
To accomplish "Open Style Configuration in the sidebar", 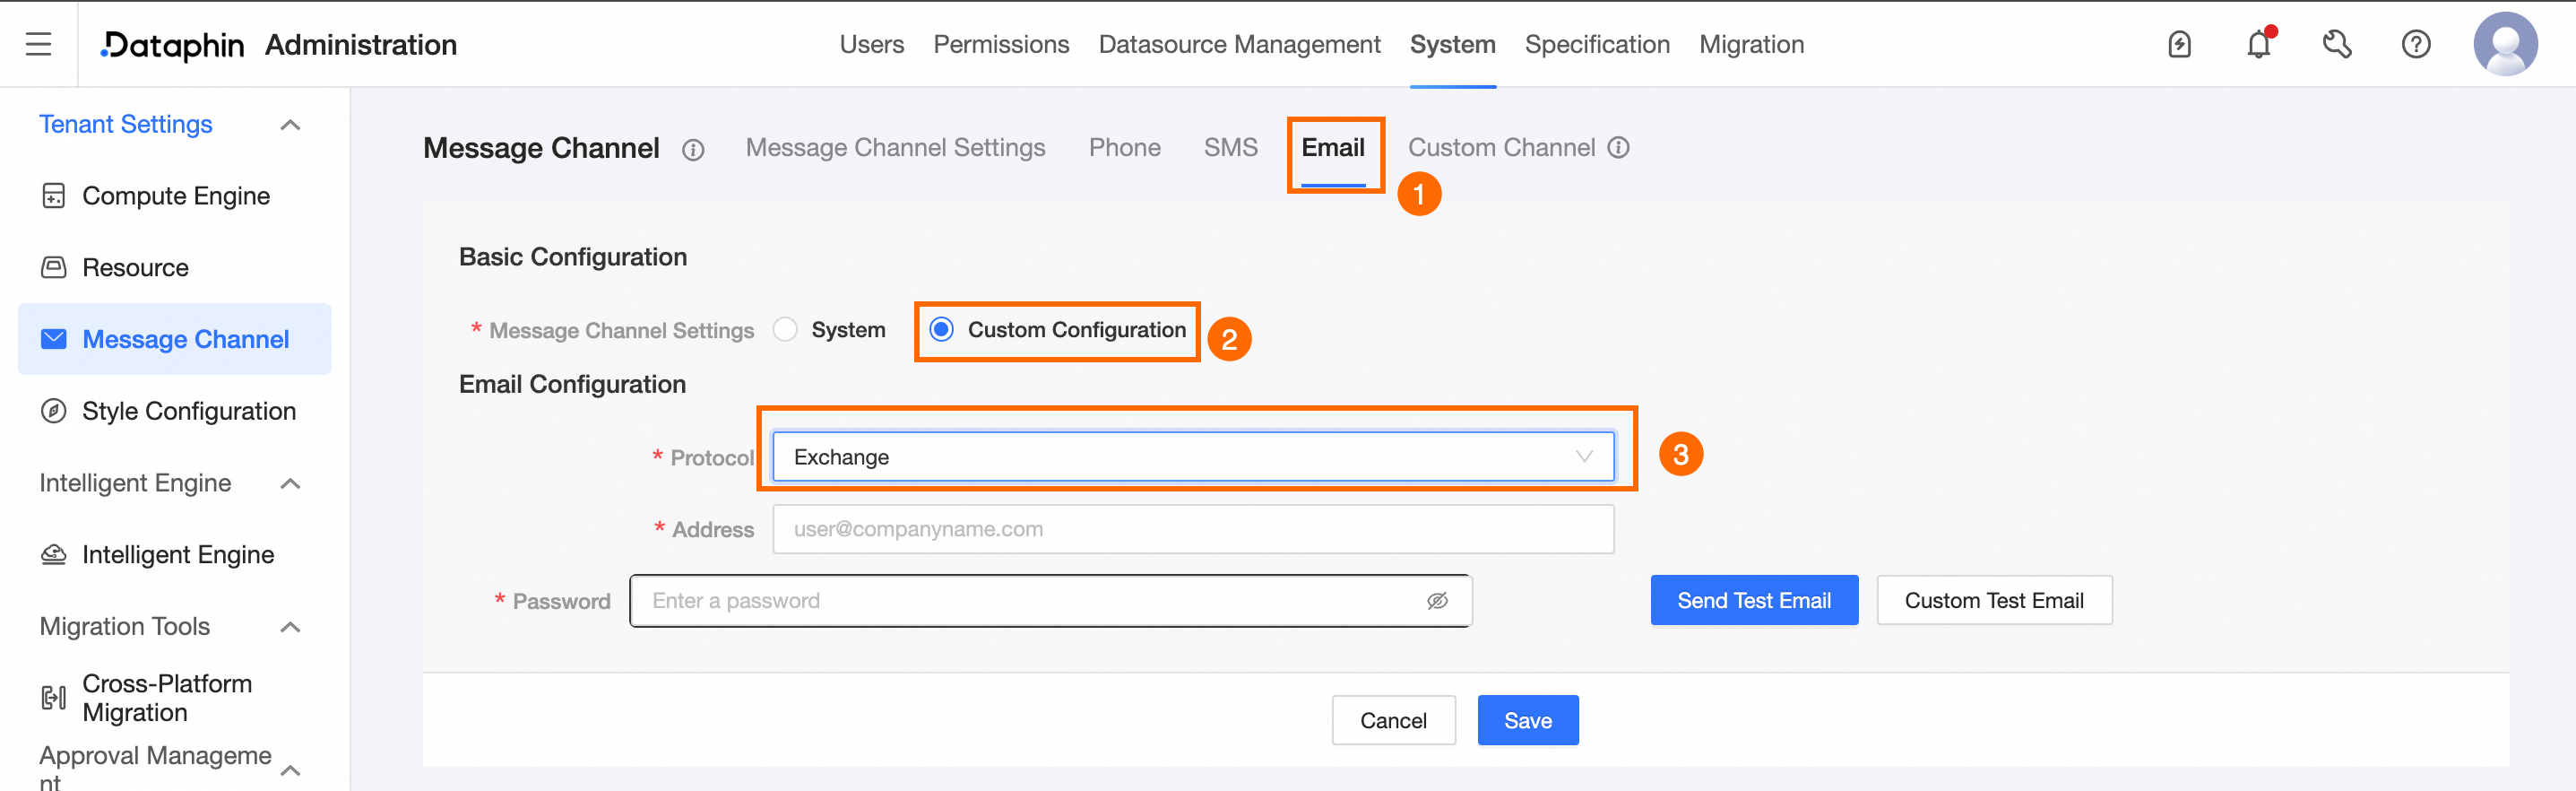I will pyautogui.click(x=188, y=411).
